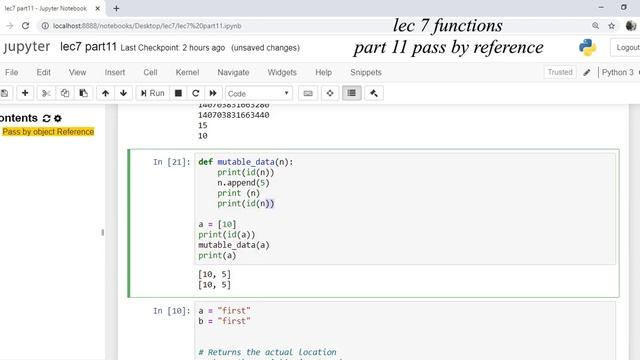Click the In [10] cell prompt
The width and height of the screenshot is (640, 360).
pos(171,311)
